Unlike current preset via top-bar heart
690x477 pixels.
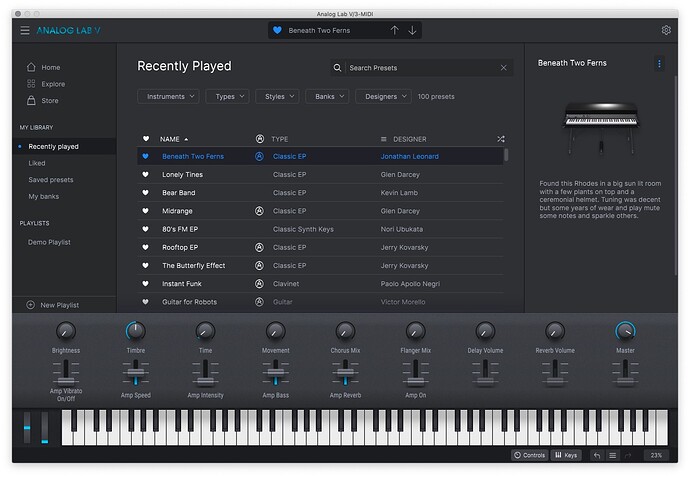(x=277, y=30)
